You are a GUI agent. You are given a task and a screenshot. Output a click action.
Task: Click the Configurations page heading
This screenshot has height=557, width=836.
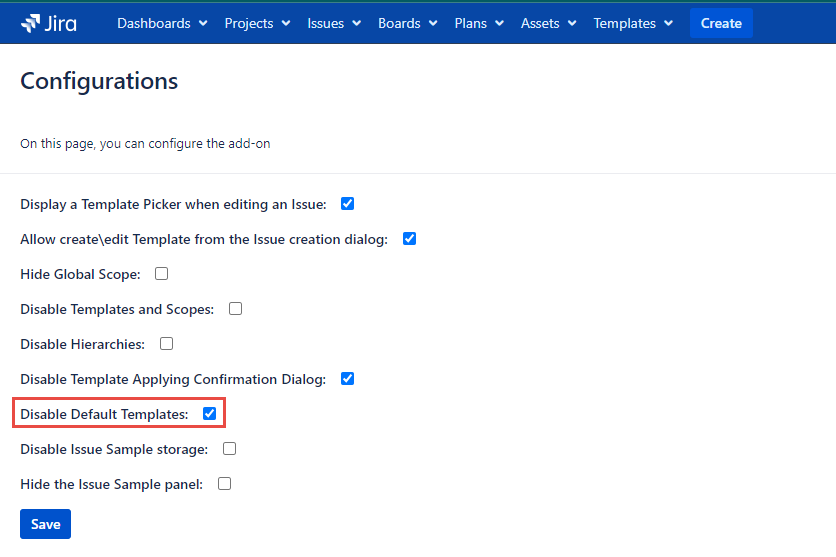[x=99, y=82]
